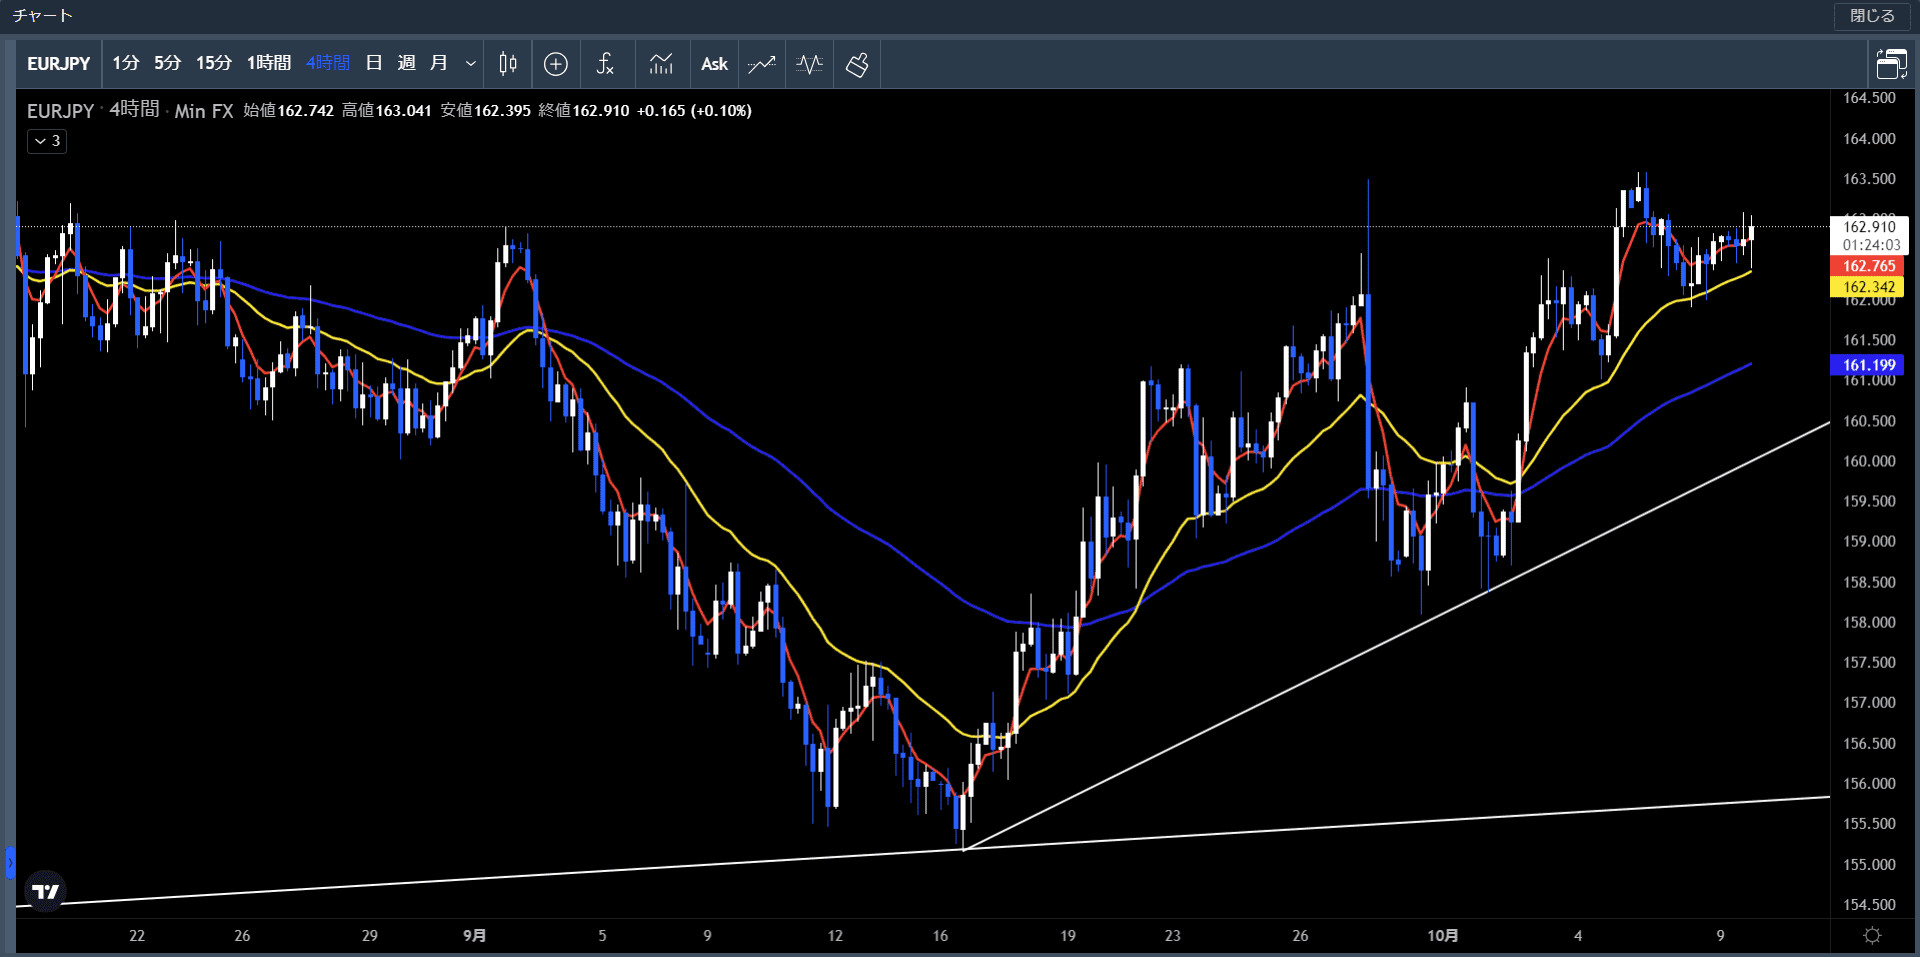Click the compare/add symbol plus icon
1920x957 pixels.
coord(556,64)
